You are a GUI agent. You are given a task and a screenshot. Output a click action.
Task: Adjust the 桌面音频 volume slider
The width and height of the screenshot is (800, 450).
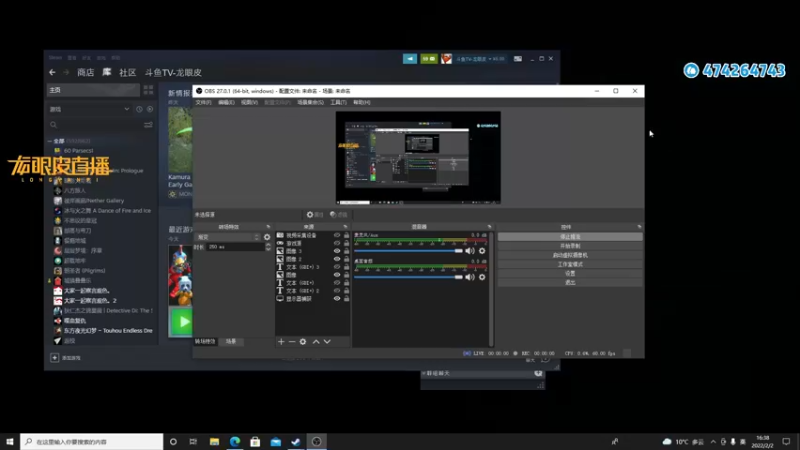coord(408,277)
